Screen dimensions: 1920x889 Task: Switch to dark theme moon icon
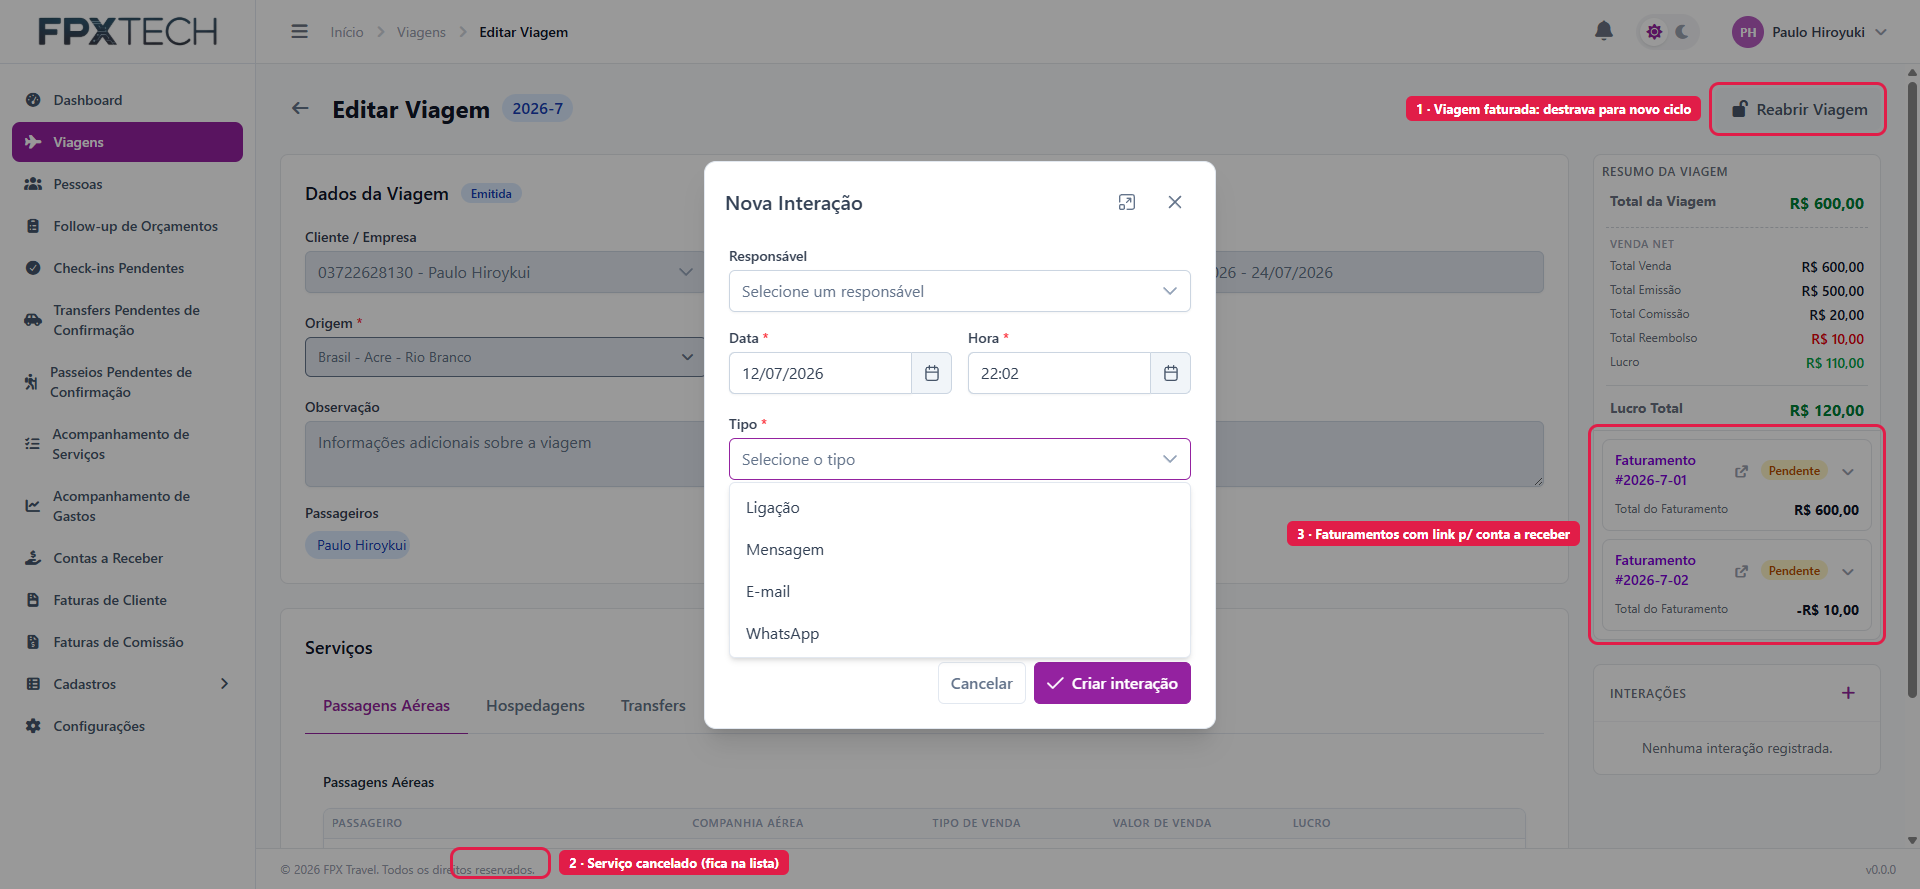pyautogui.click(x=1683, y=32)
